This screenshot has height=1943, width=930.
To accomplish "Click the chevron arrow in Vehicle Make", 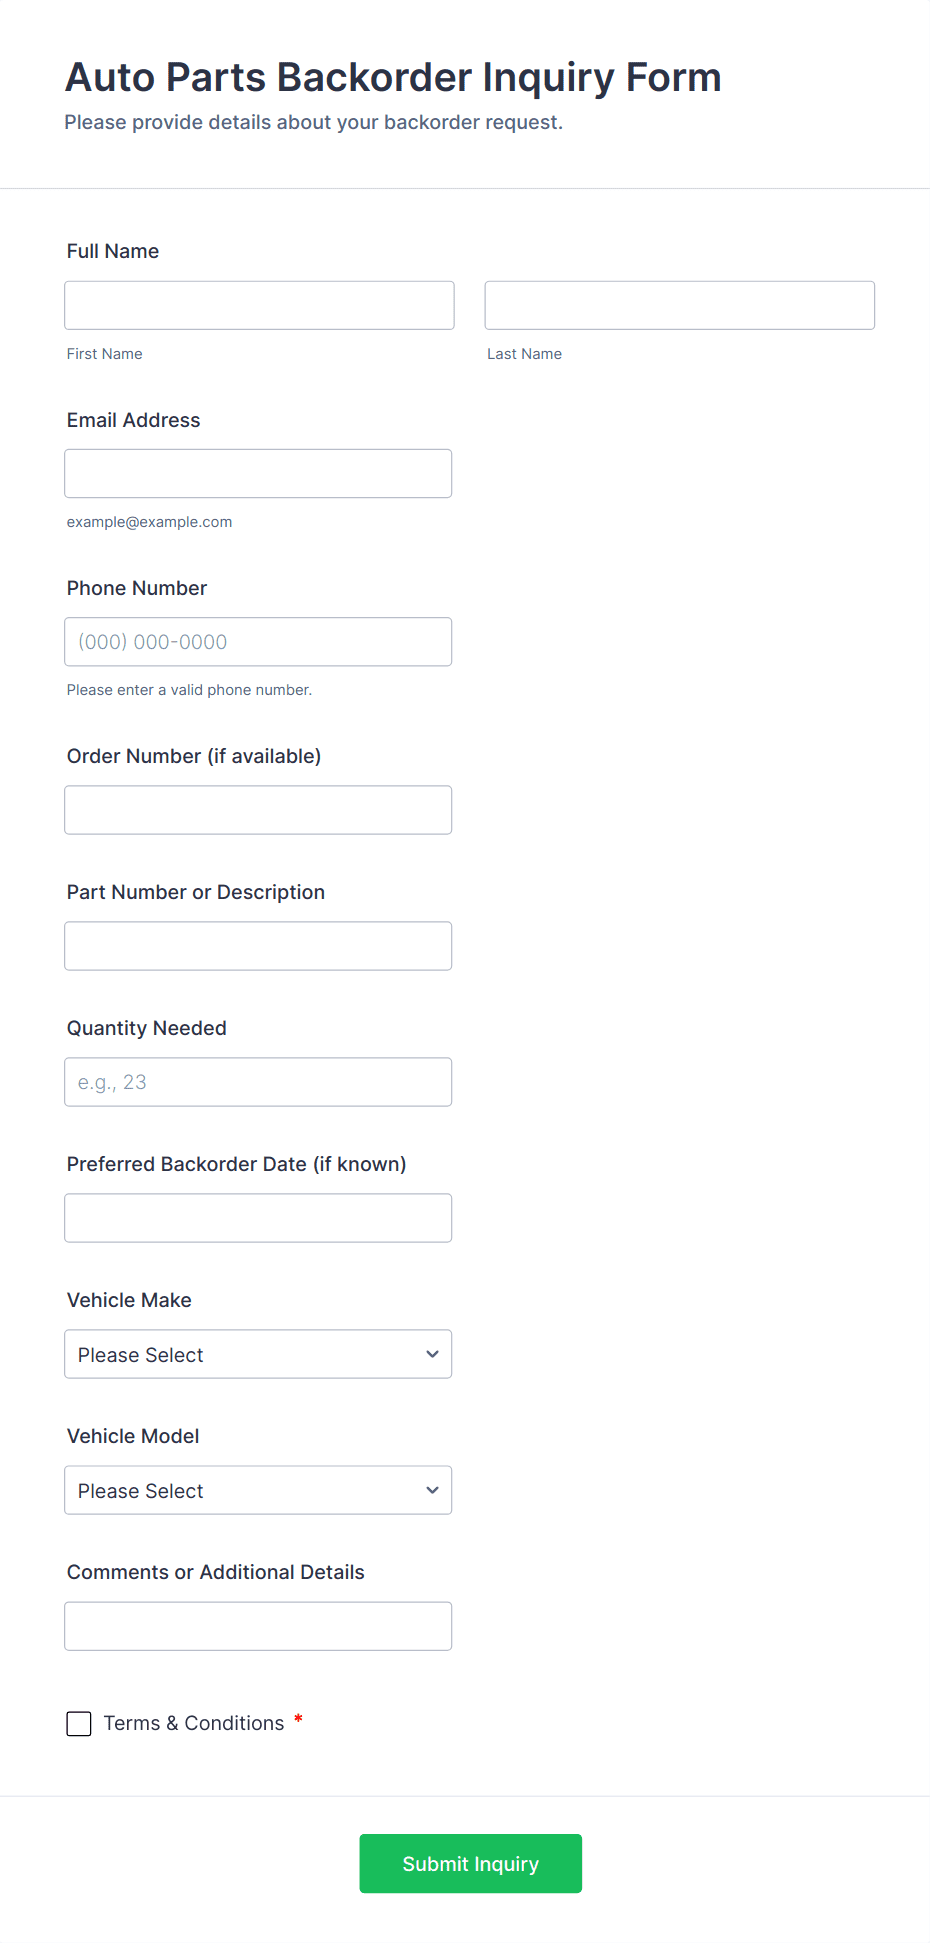I will coord(432,1354).
